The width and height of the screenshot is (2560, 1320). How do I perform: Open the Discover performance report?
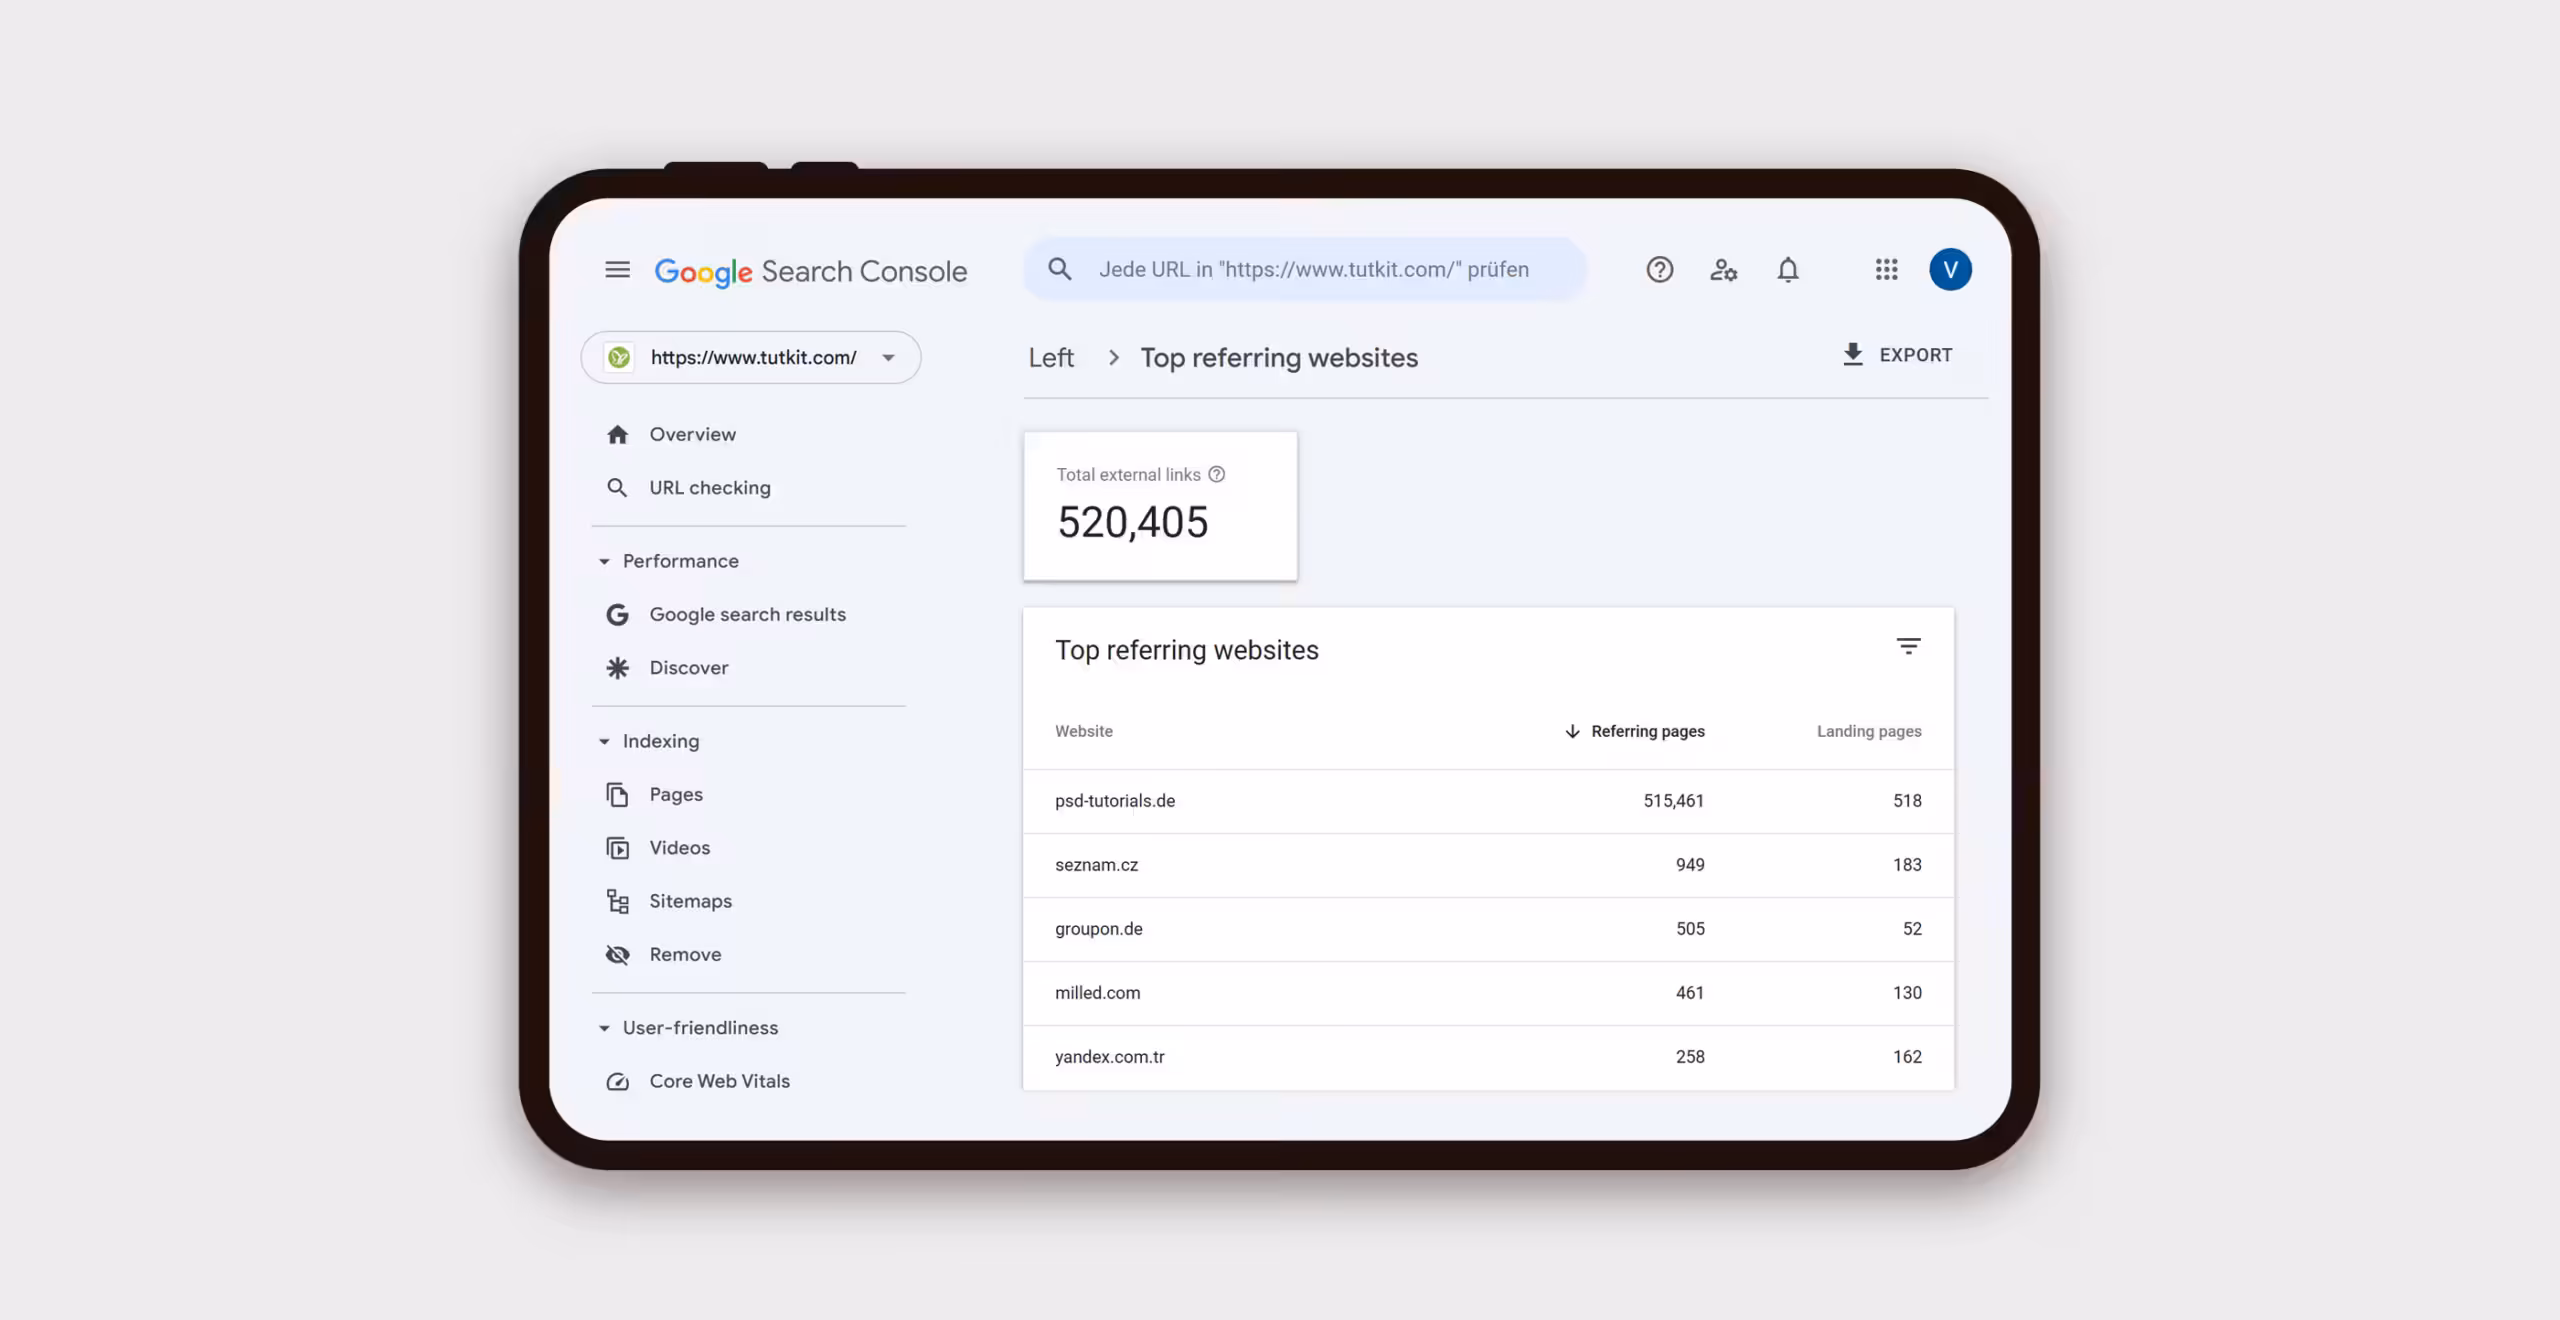688,667
